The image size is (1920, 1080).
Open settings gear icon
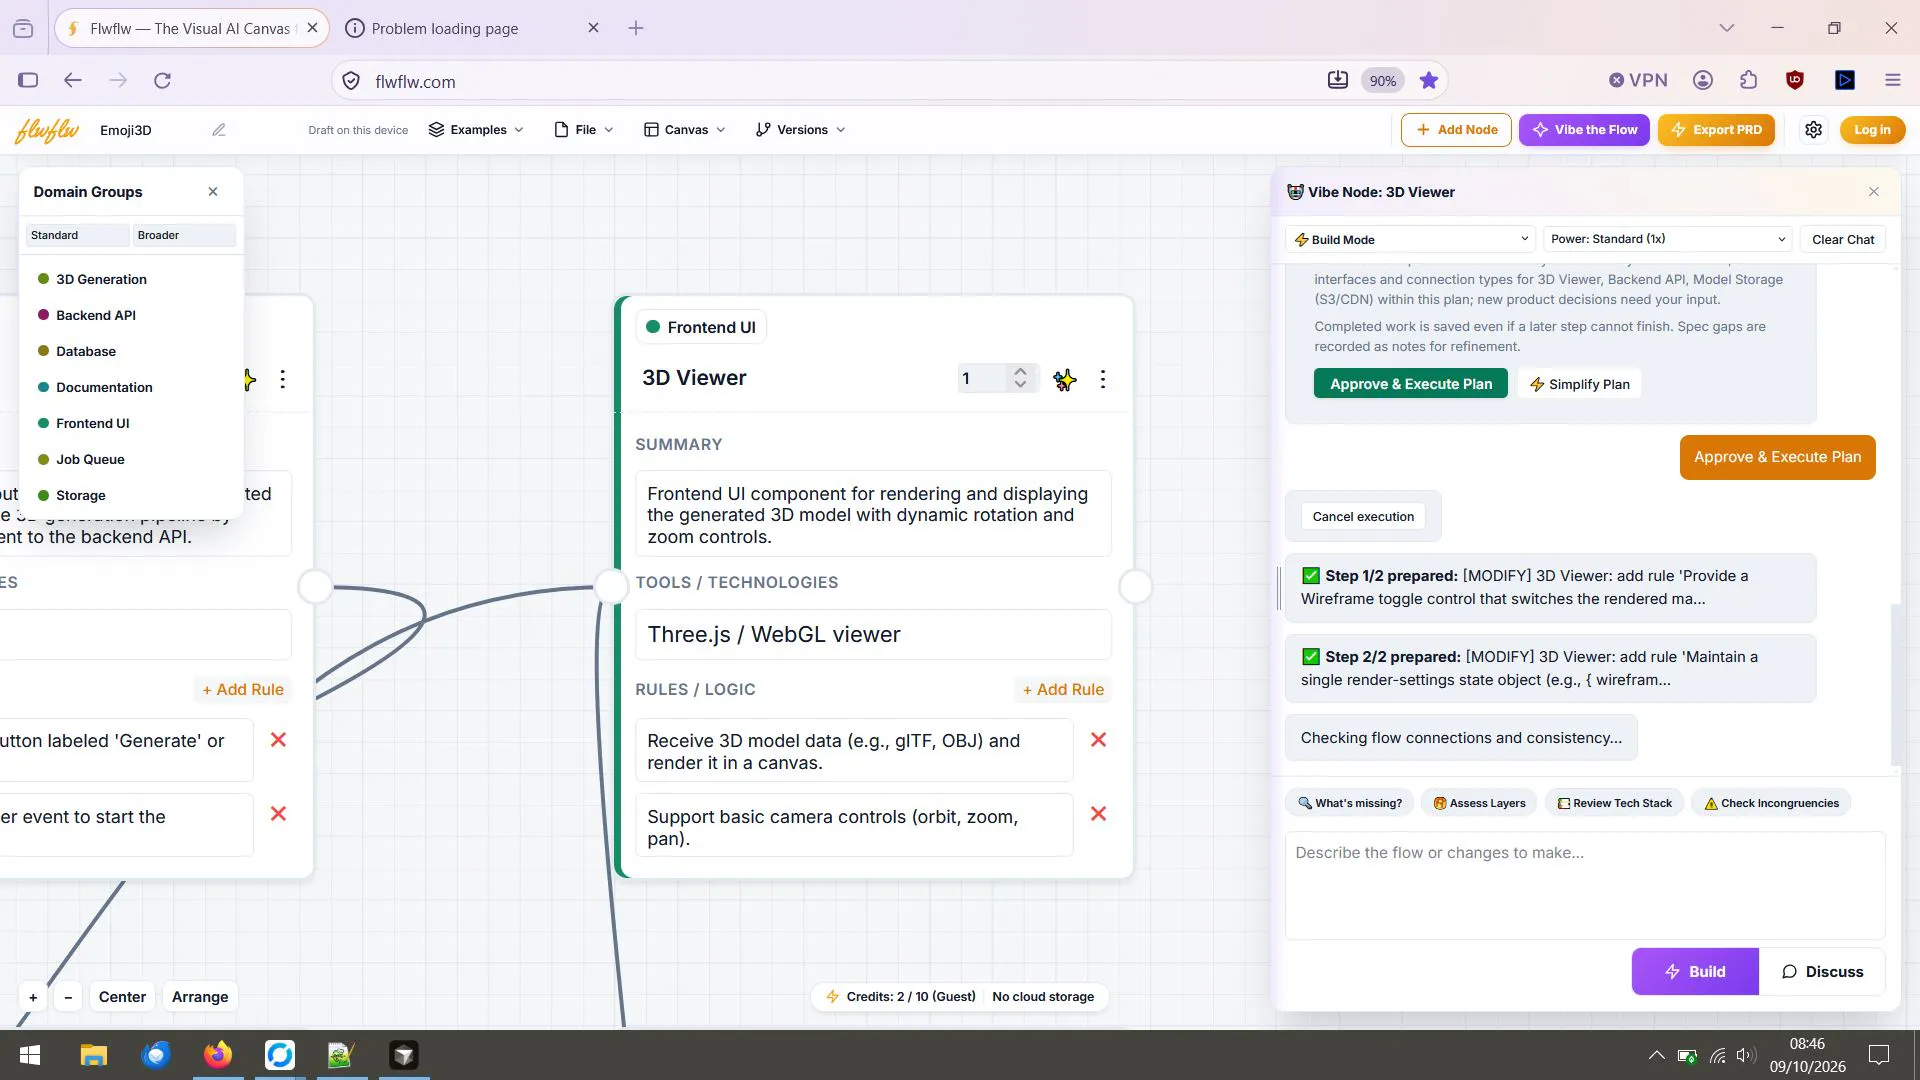point(1813,130)
